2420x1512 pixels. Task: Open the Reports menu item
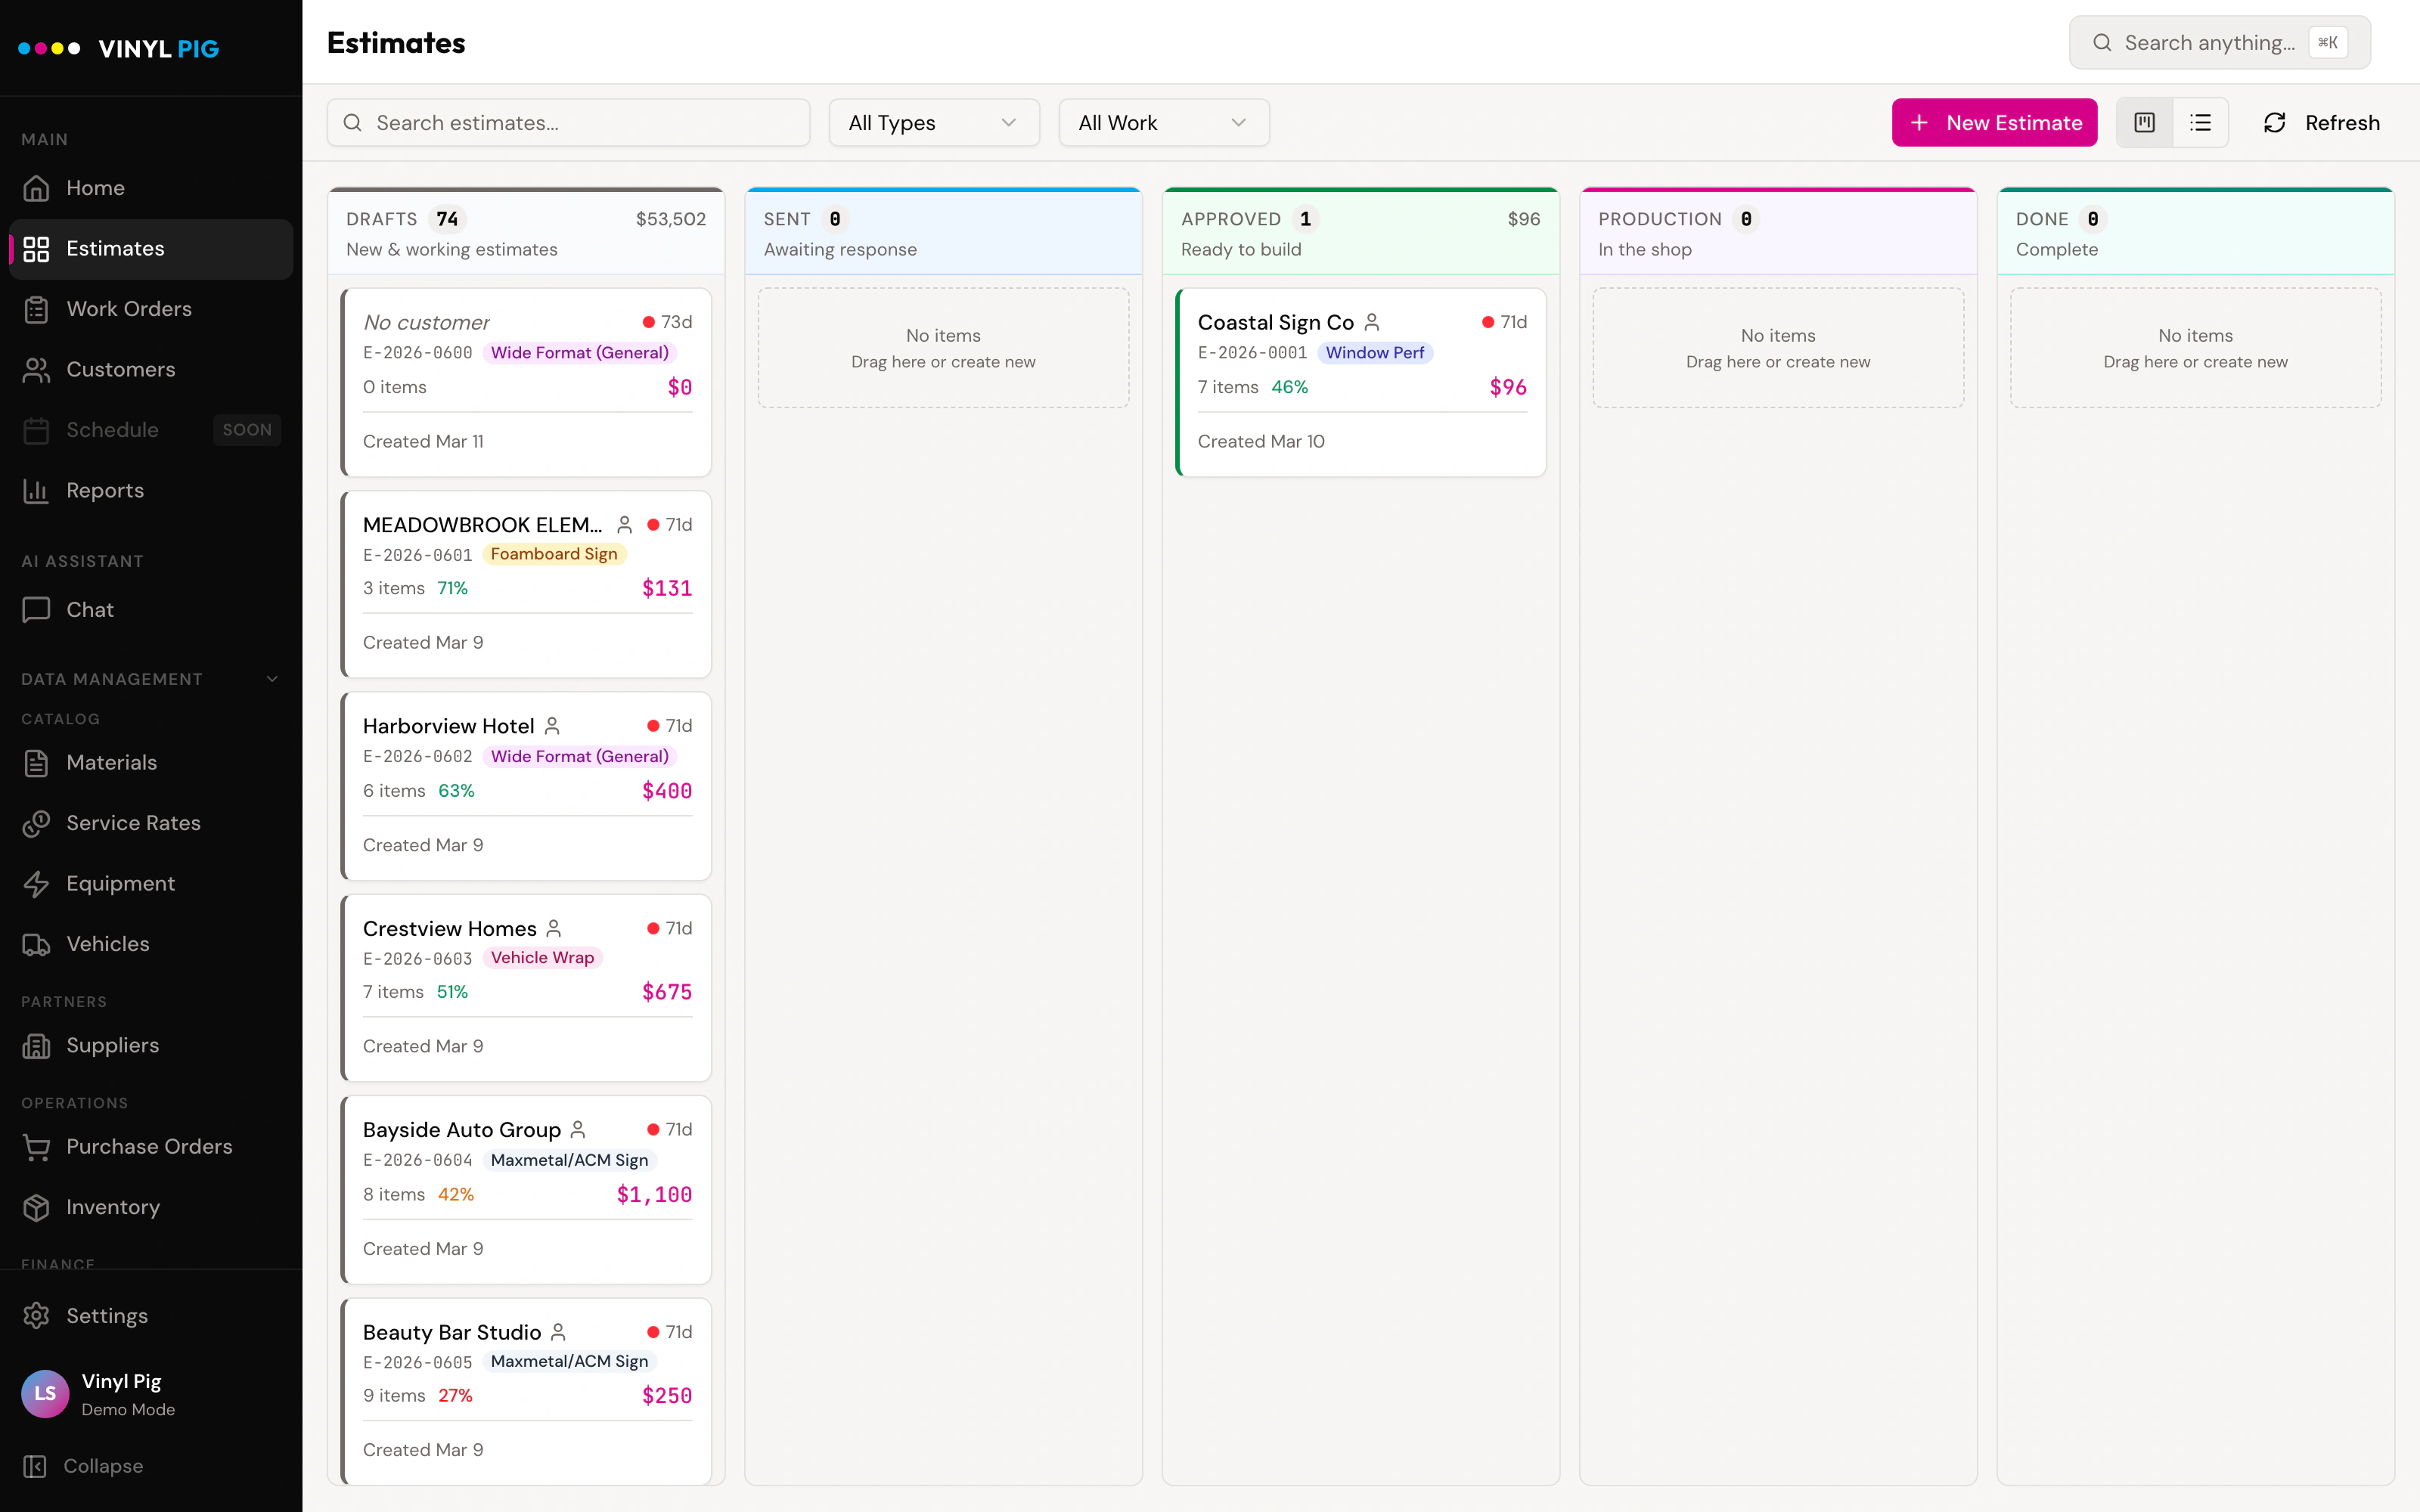151,491
